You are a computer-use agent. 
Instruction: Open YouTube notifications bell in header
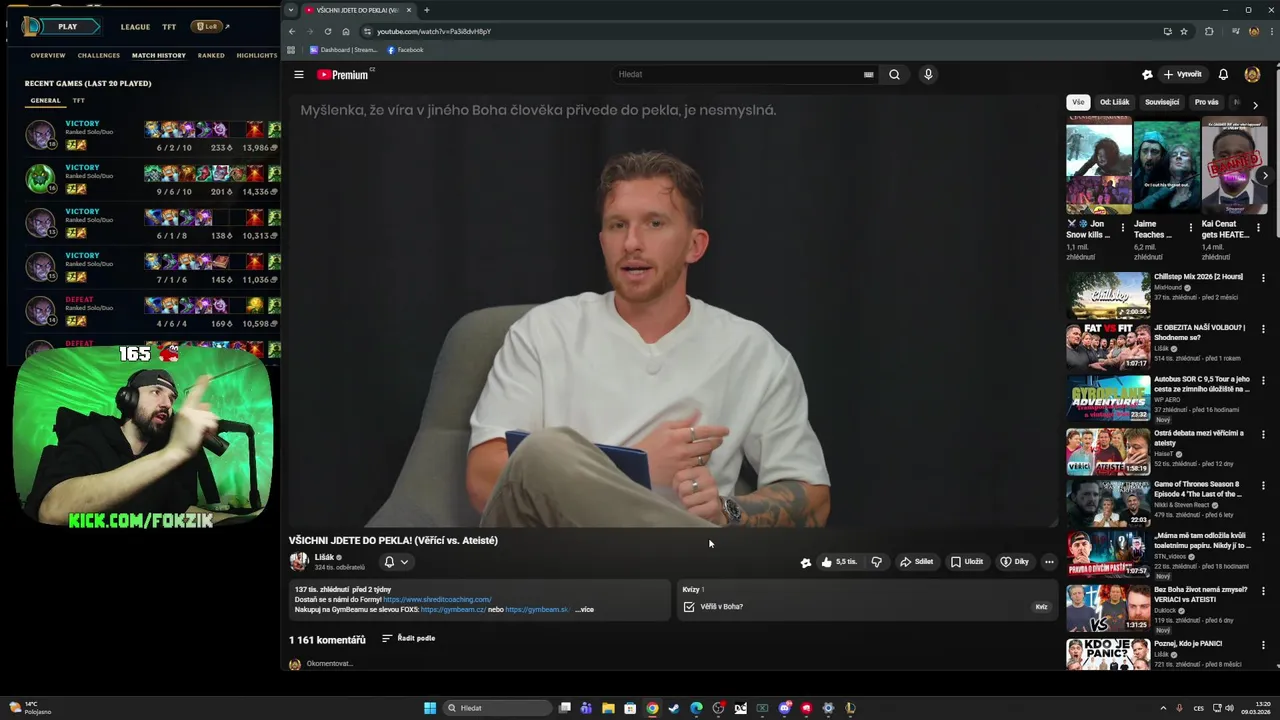coord(1223,74)
